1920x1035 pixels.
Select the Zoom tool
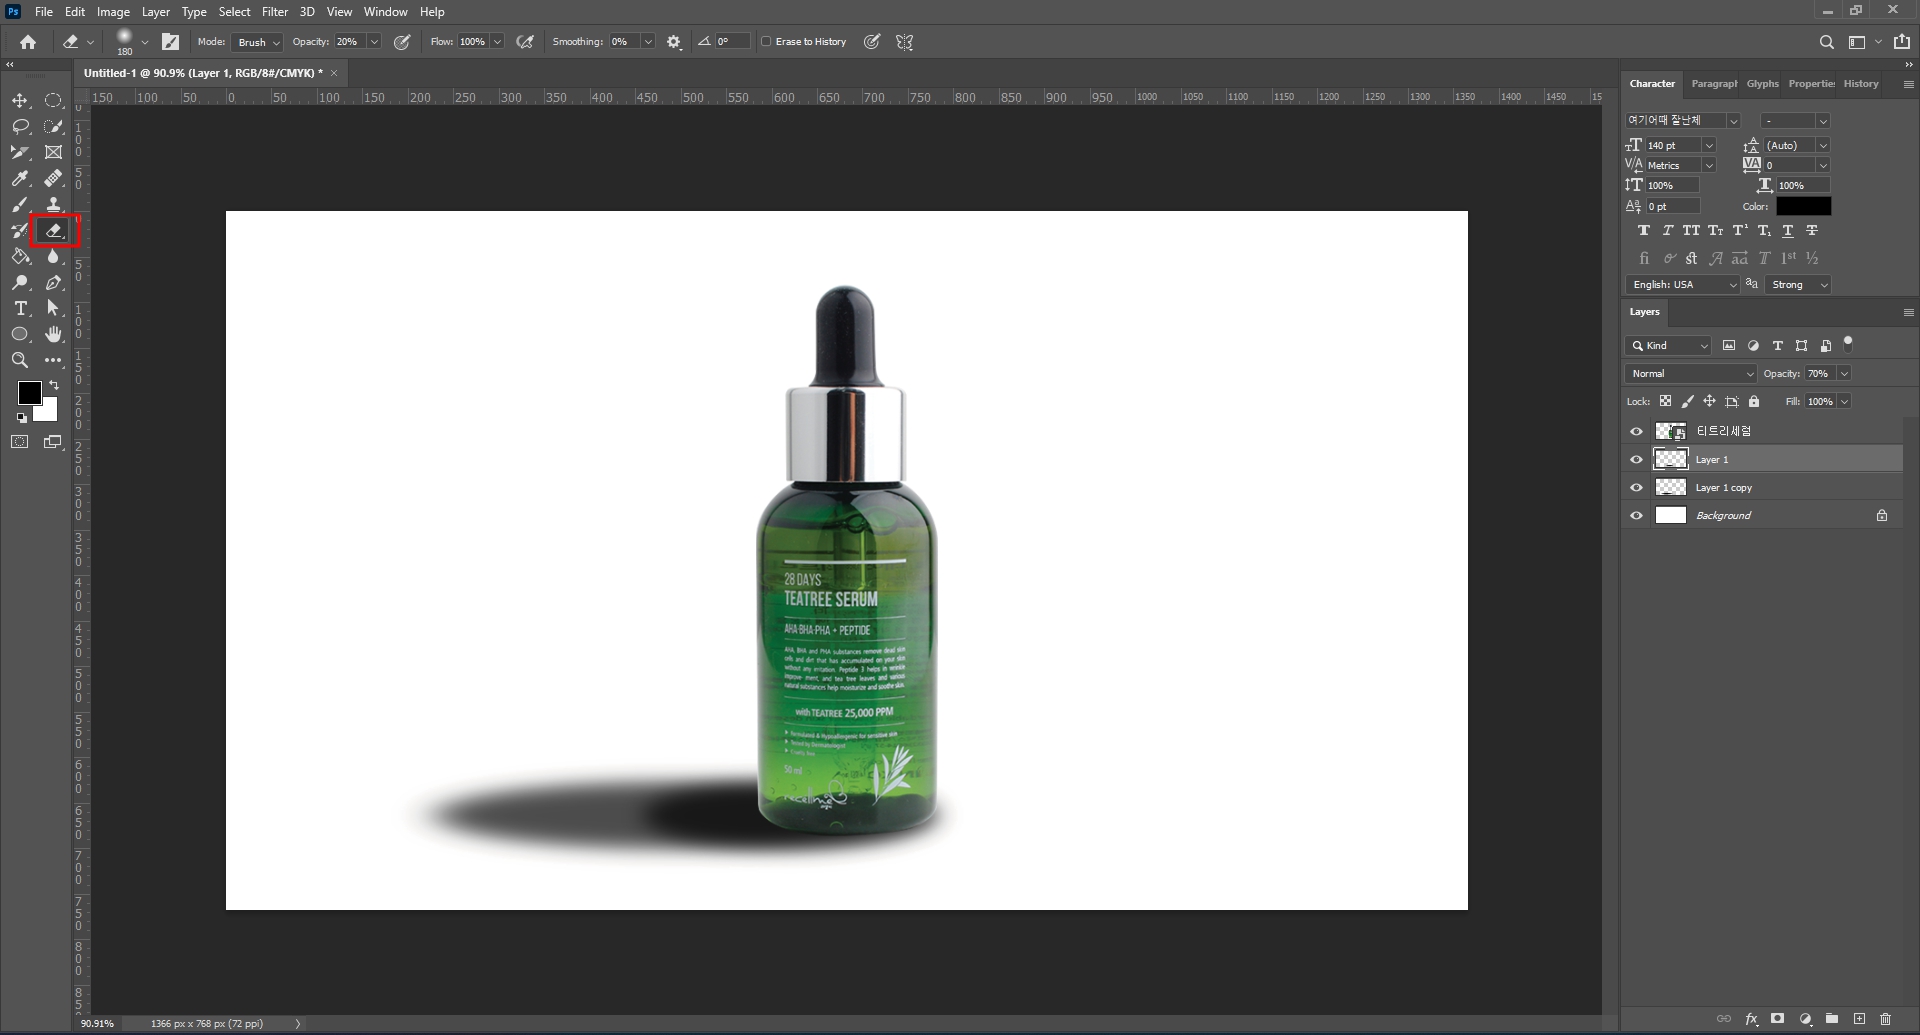point(20,361)
